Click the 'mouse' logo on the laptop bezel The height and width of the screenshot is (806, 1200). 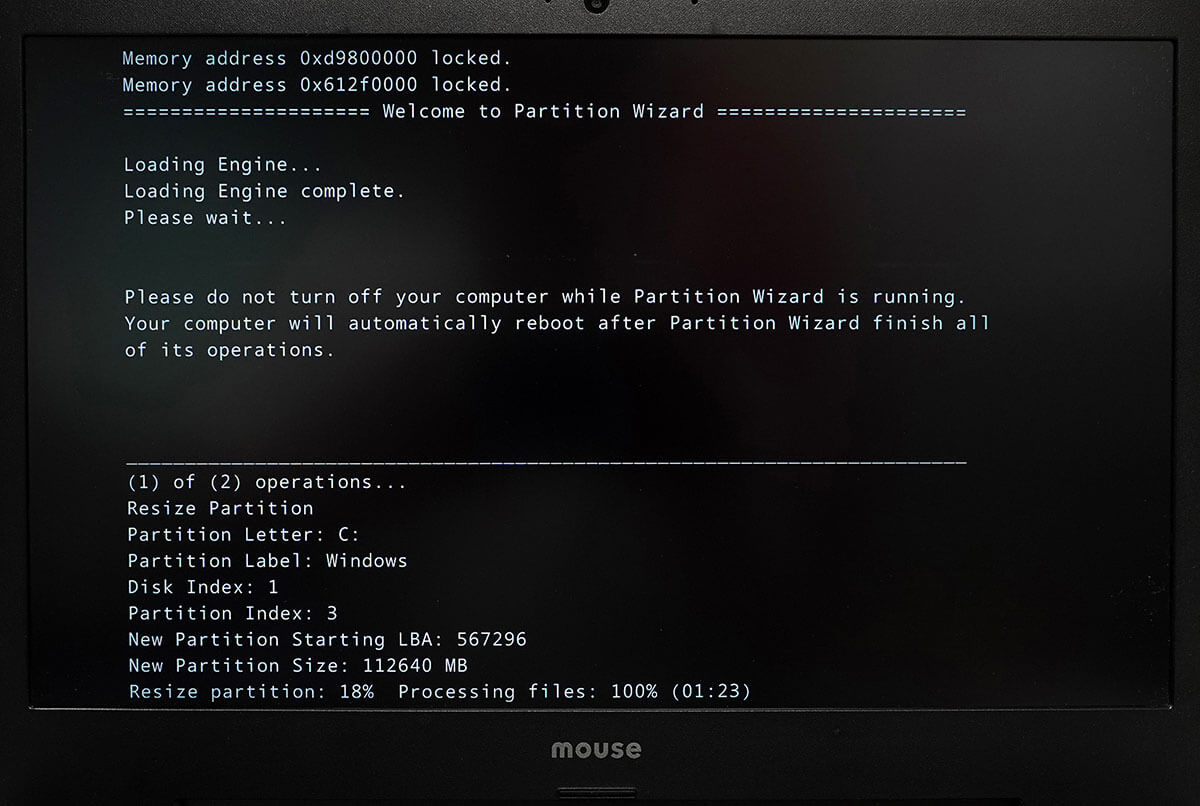coord(596,750)
